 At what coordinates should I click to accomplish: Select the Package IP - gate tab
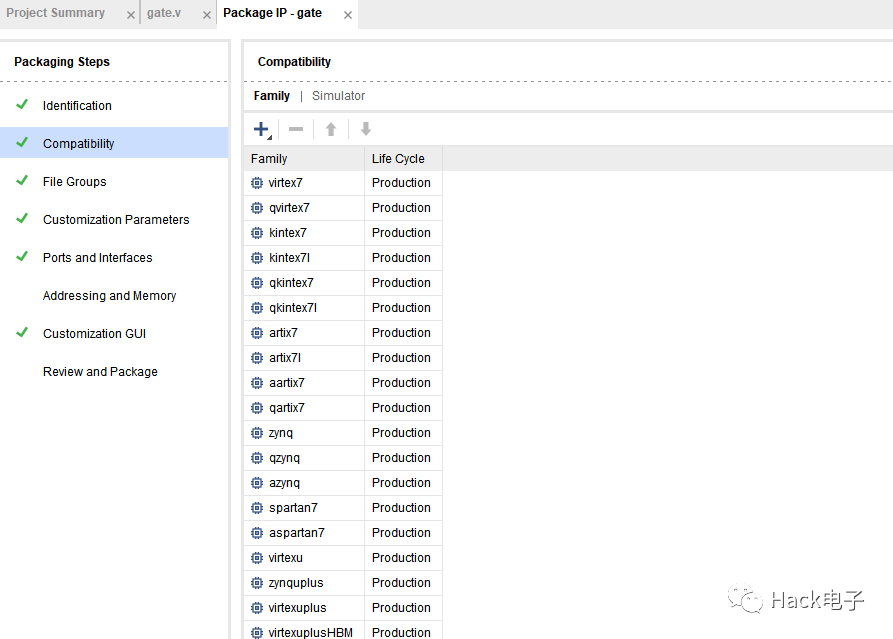[272, 13]
